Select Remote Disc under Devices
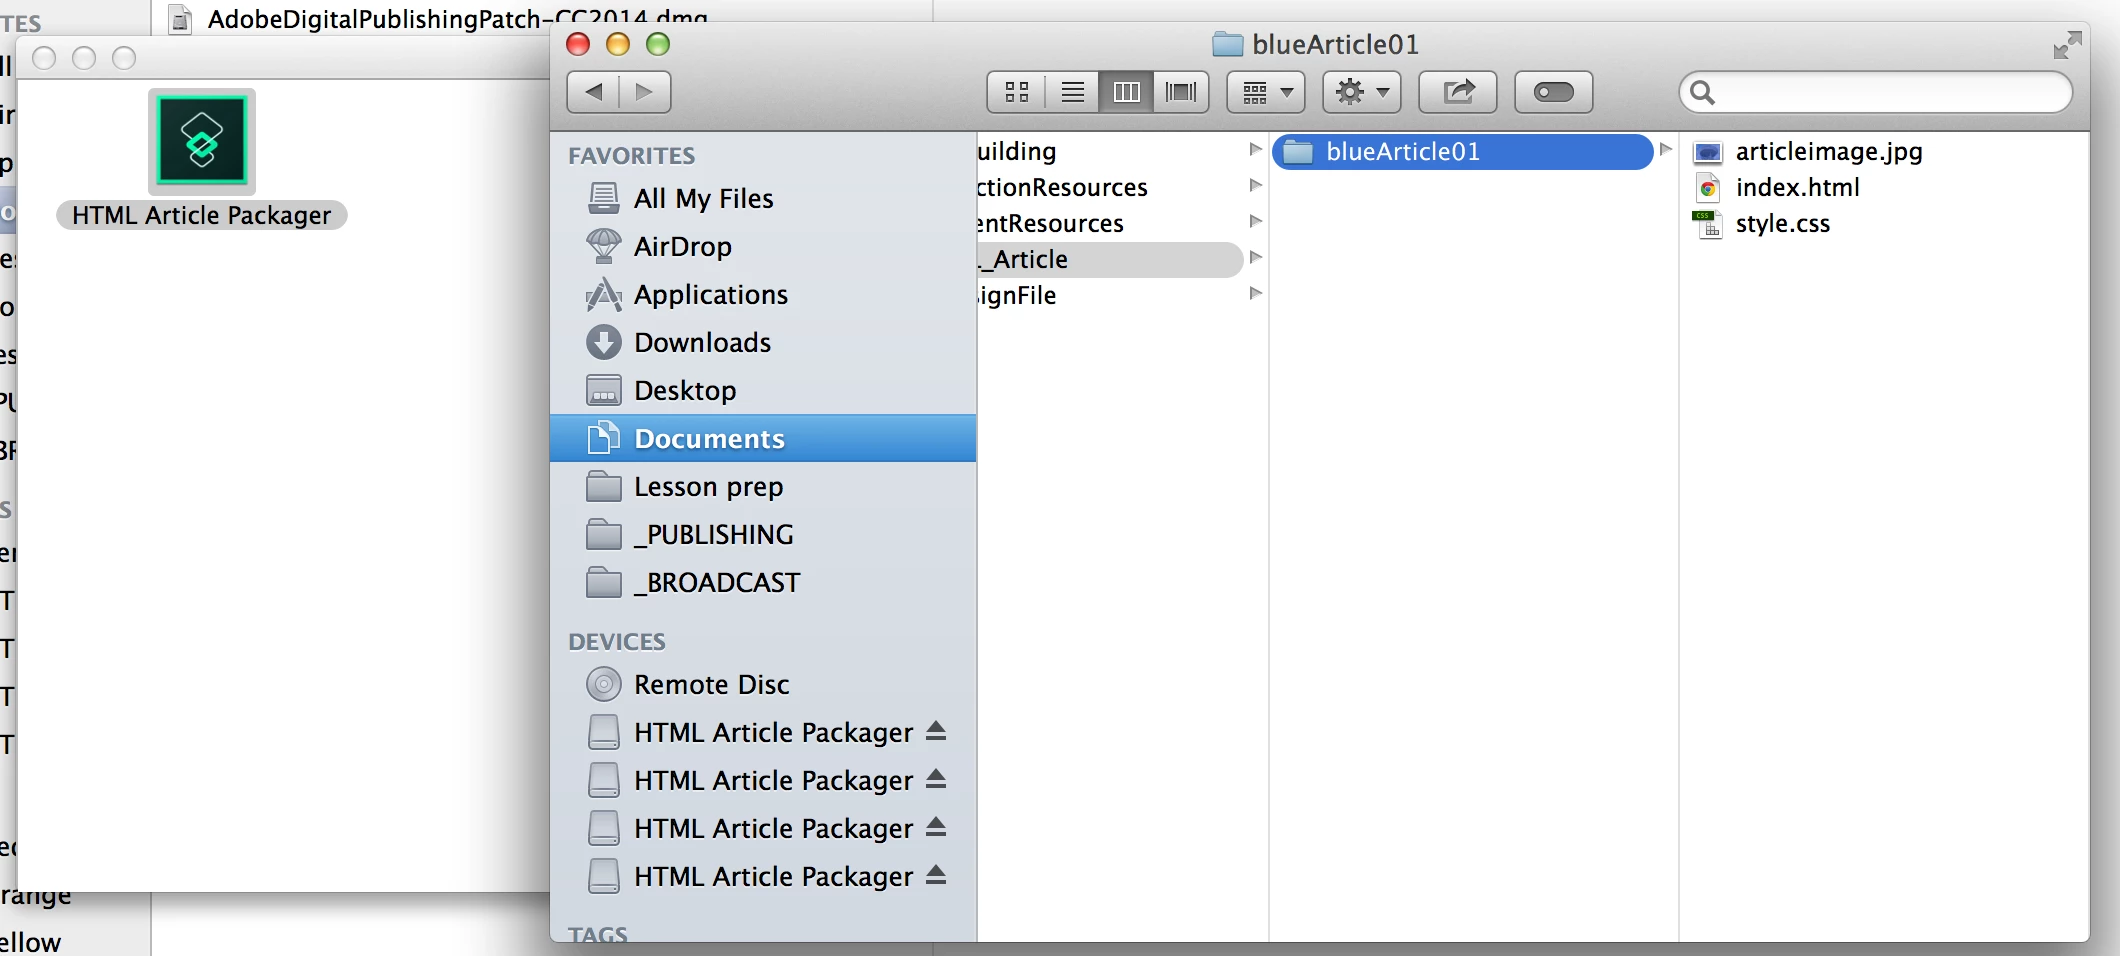Viewport: 2120px width, 956px height. click(763, 684)
